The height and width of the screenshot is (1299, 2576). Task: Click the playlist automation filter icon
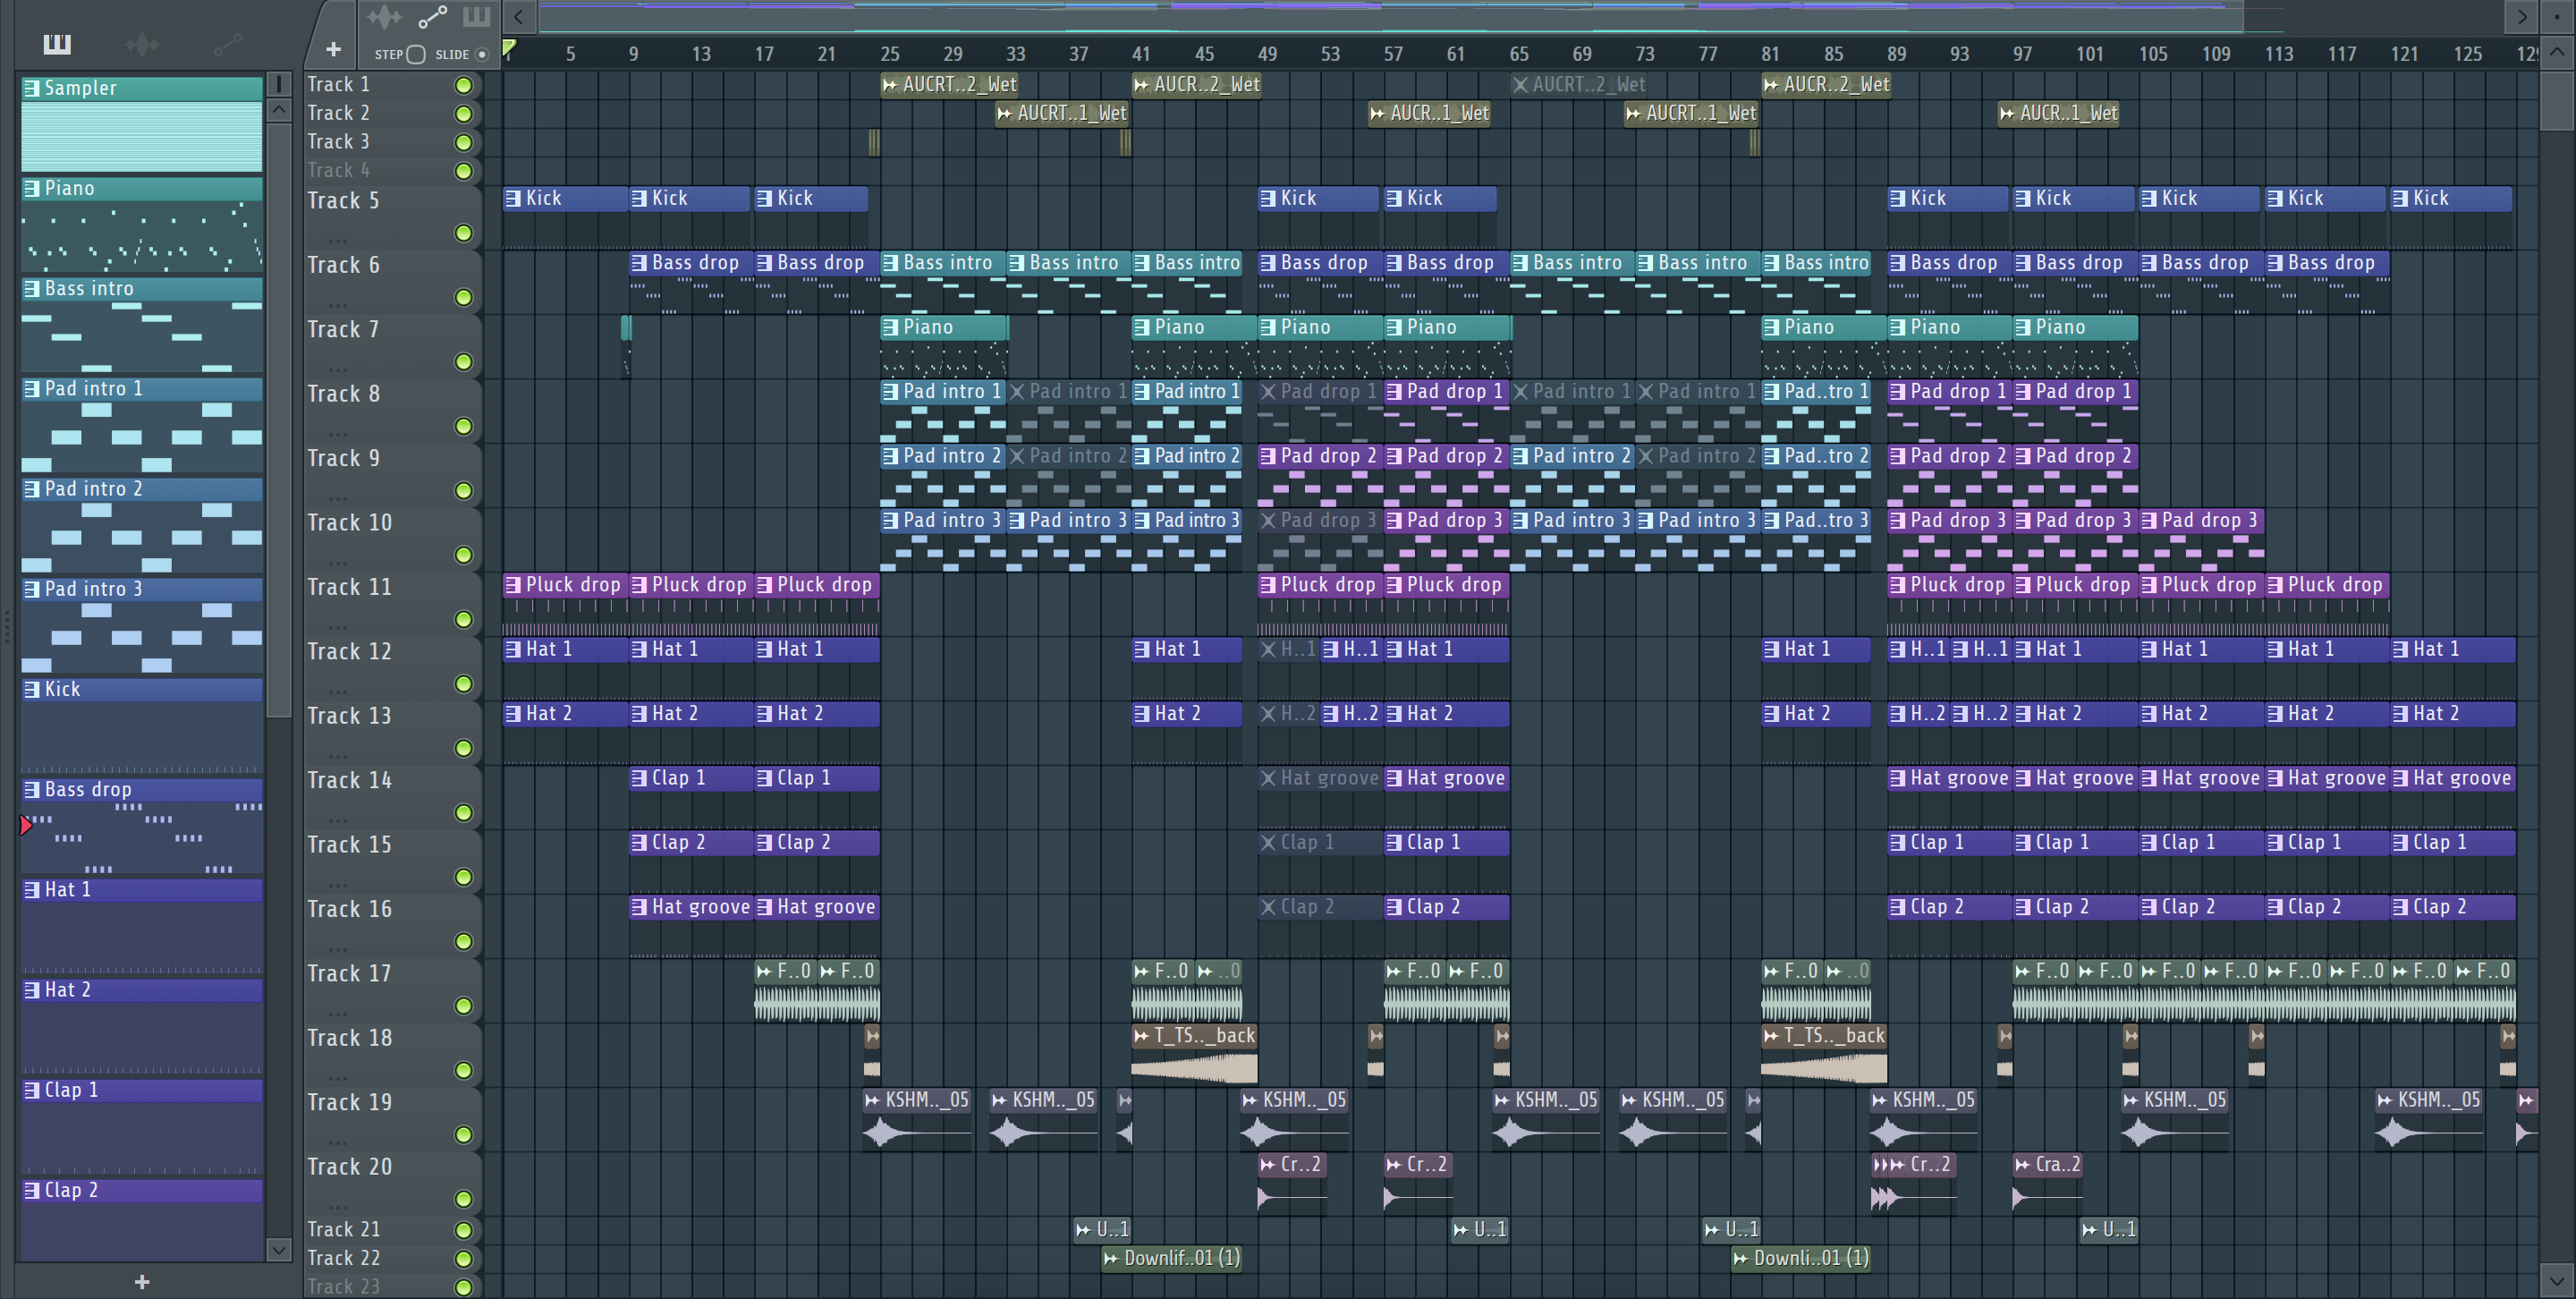click(x=432, y=17)
